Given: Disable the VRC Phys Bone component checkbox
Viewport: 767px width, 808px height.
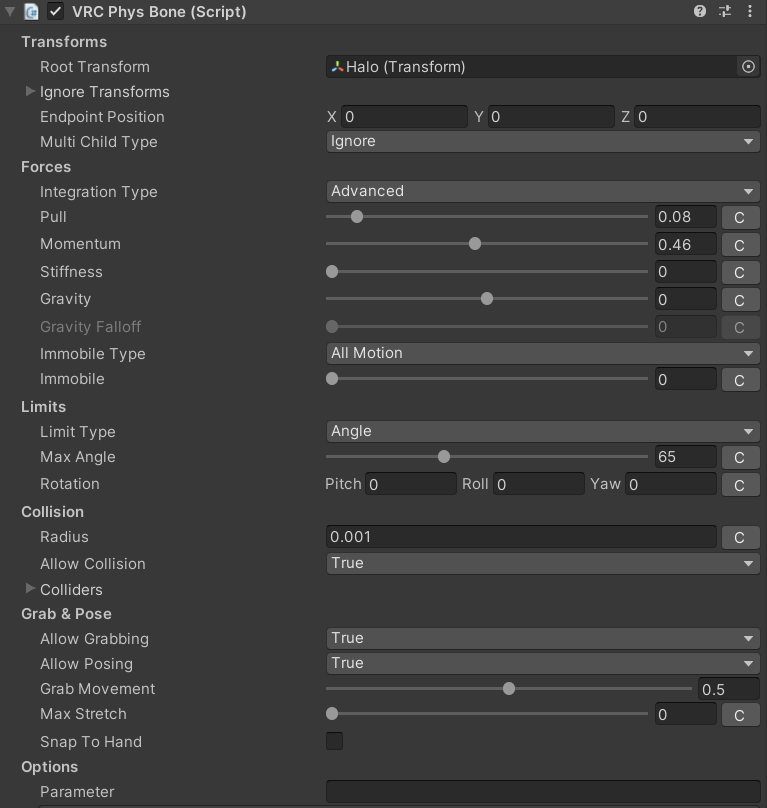Looking at the screenshot, I should click(55, 11).
